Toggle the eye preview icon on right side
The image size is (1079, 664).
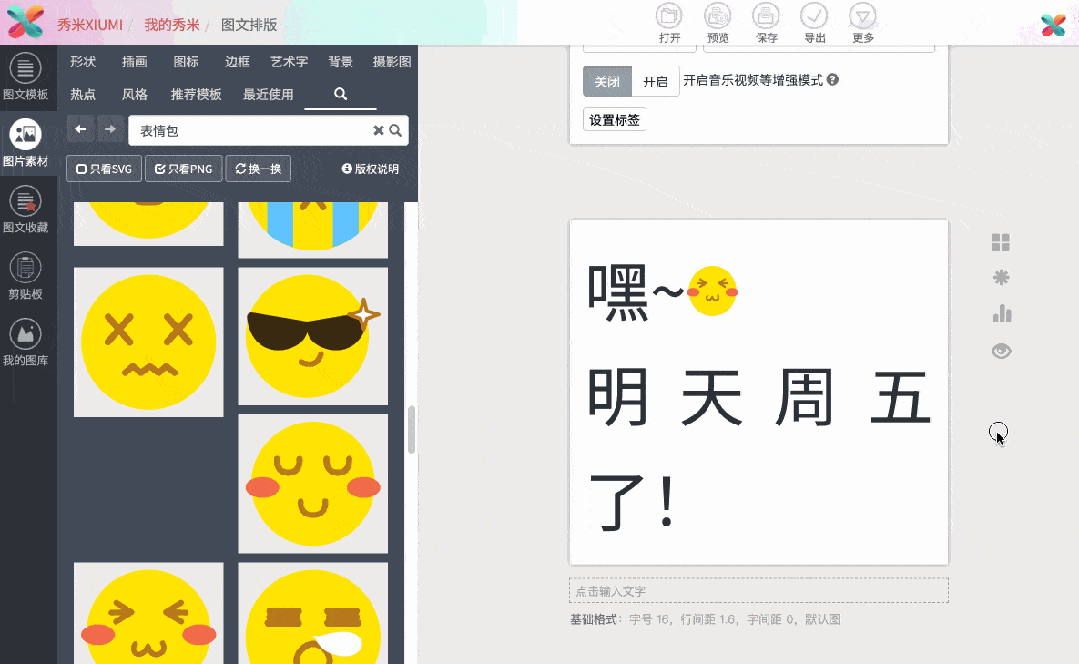tap(1001, 351)
